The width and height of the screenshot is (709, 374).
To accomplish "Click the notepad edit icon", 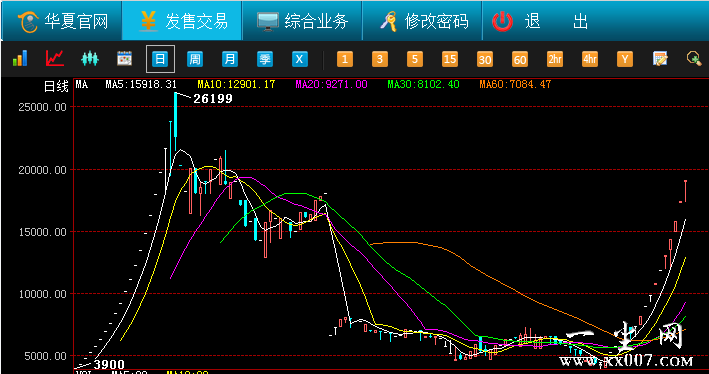I will click(x=661, y=59).
